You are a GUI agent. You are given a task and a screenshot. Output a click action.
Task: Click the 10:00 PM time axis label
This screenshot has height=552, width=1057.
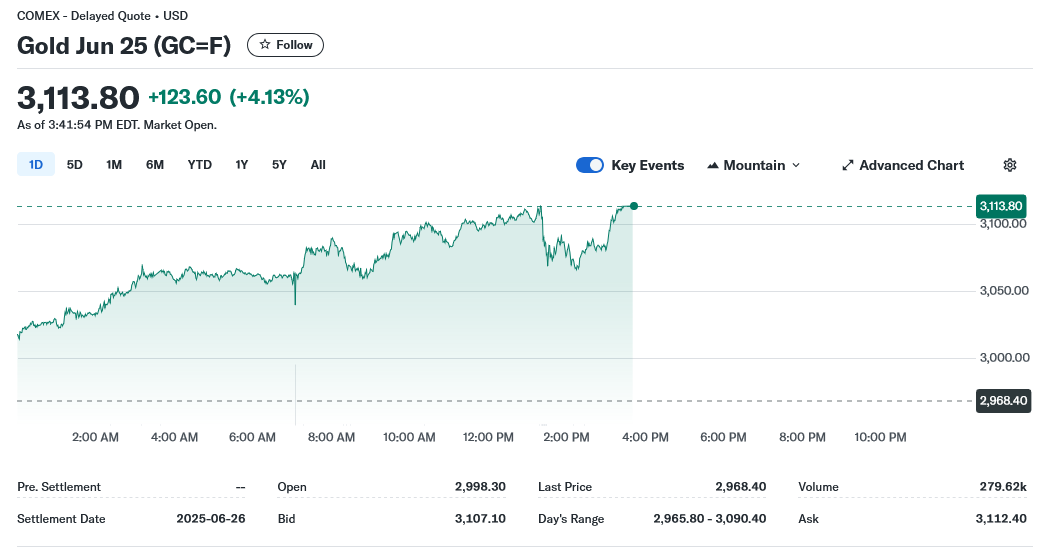tap(880, 437)
